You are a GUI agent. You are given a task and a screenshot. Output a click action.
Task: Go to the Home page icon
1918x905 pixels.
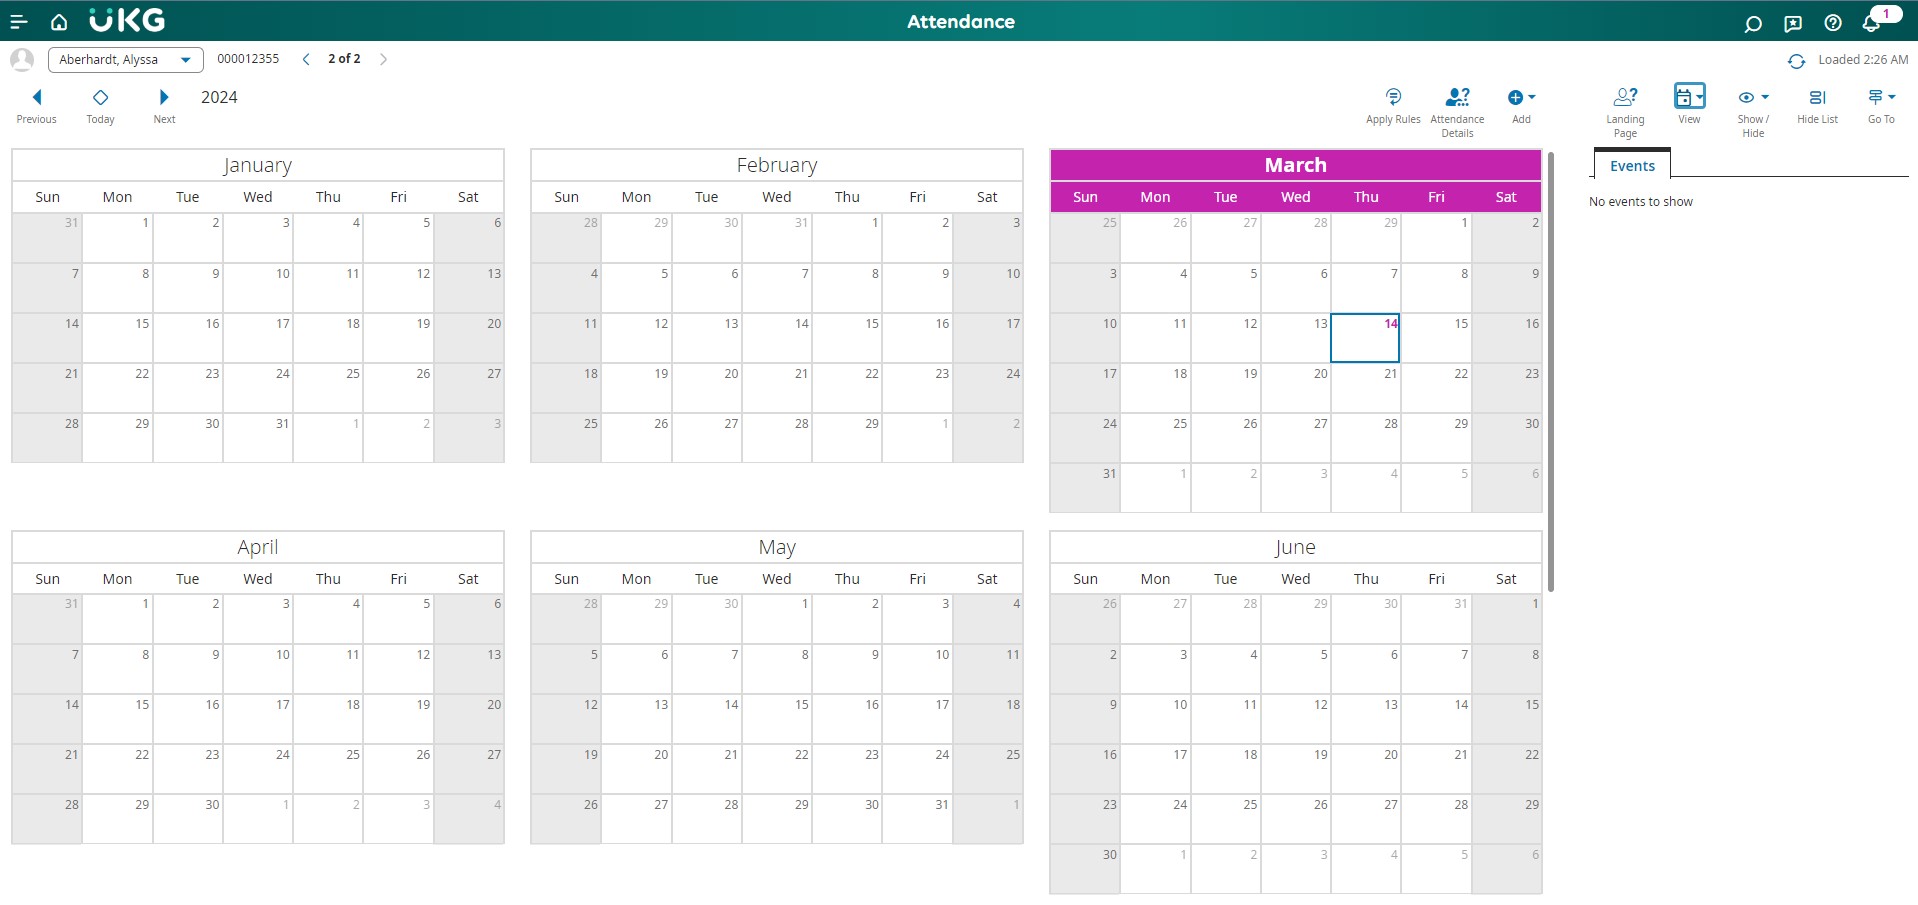pyautogui.click(x=59, y=22)
